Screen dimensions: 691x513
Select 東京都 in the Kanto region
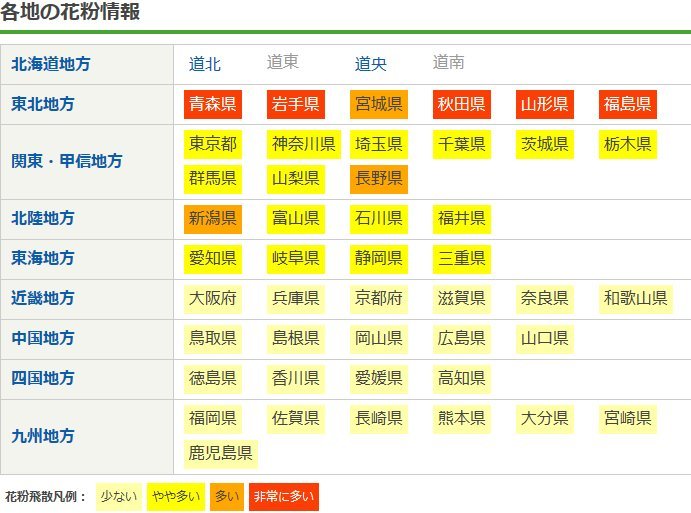(212, 144)
